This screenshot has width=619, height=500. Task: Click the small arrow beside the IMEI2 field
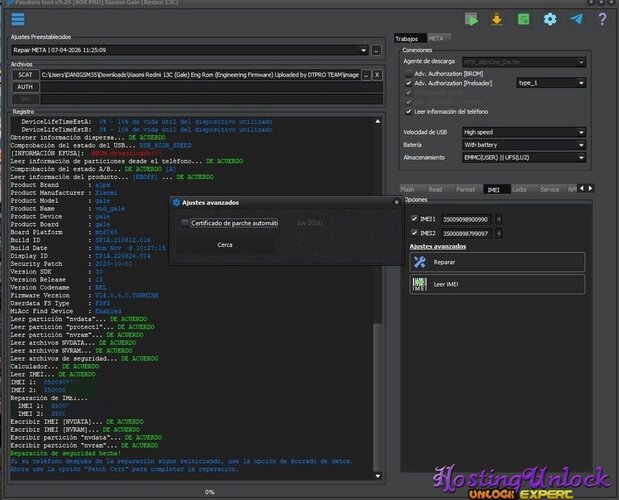click(499, 234)
